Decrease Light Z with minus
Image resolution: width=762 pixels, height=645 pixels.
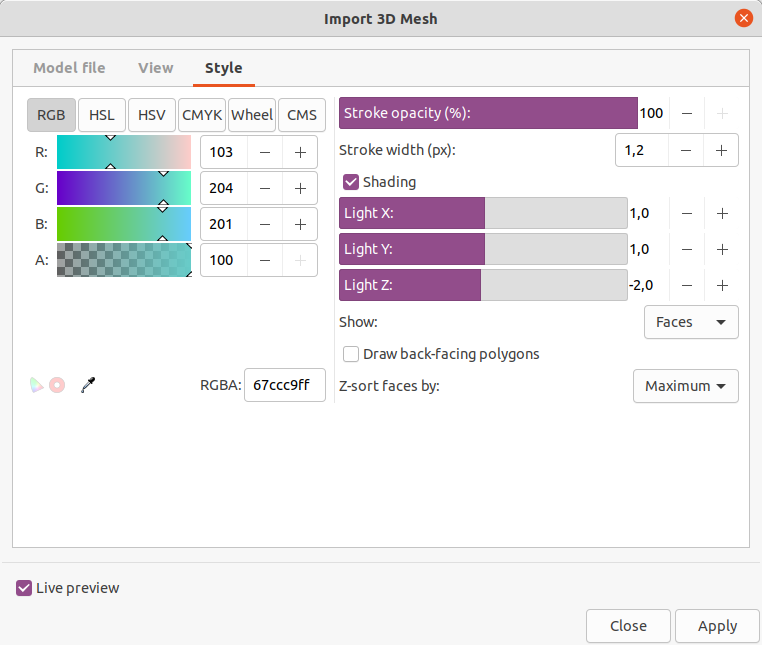click(687, 285)
